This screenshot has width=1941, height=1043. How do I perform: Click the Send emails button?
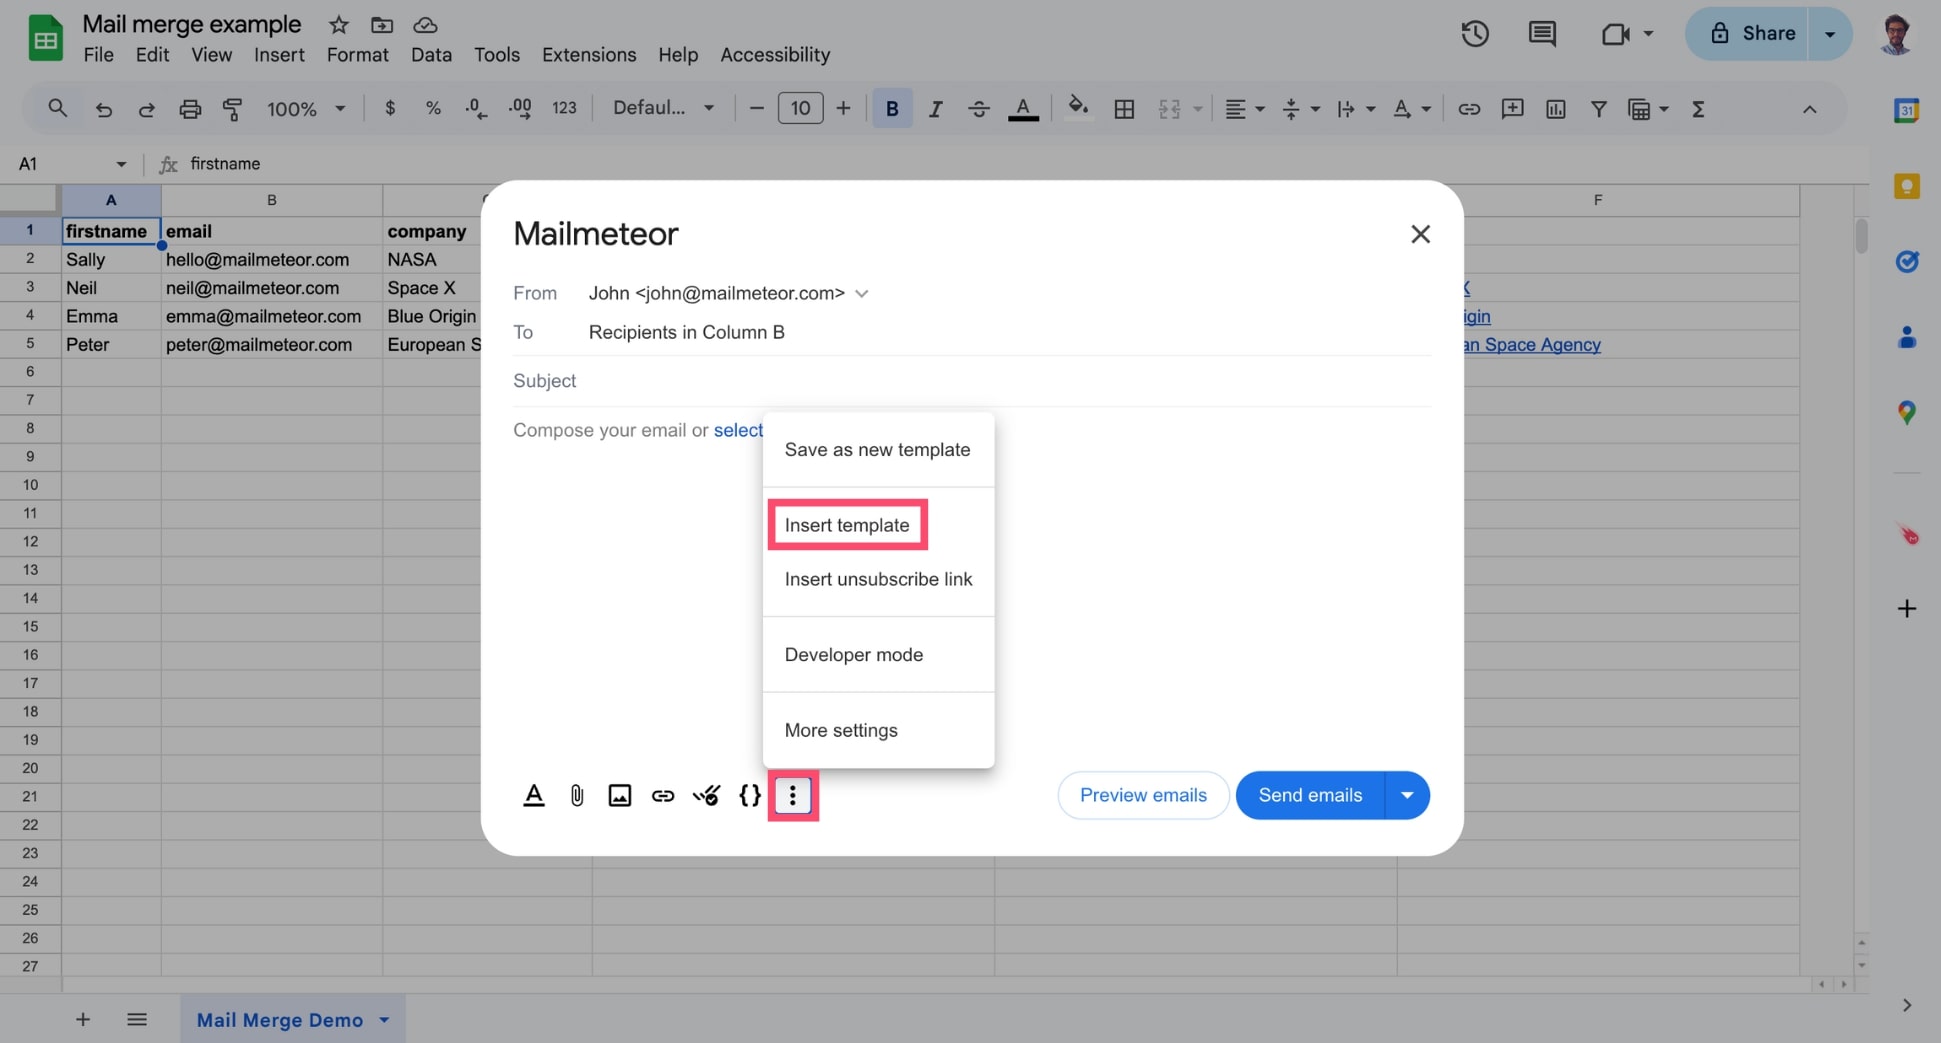(x=1310, y=795)
